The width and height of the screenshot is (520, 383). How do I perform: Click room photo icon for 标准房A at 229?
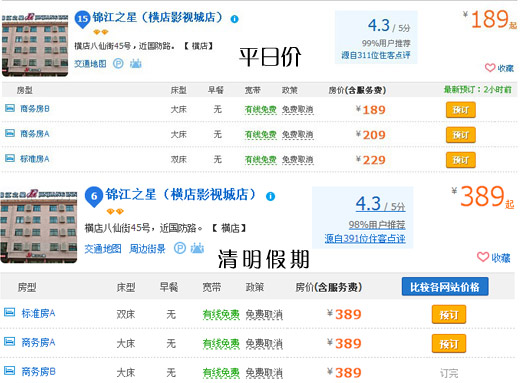(x=10, y=158)
